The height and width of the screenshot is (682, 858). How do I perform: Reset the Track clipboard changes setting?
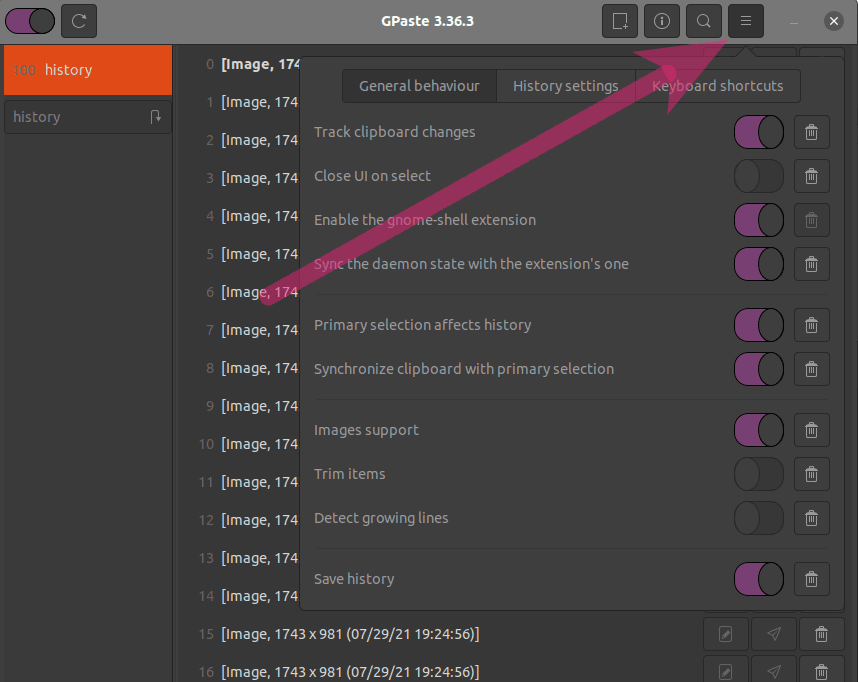click(811, 132)
